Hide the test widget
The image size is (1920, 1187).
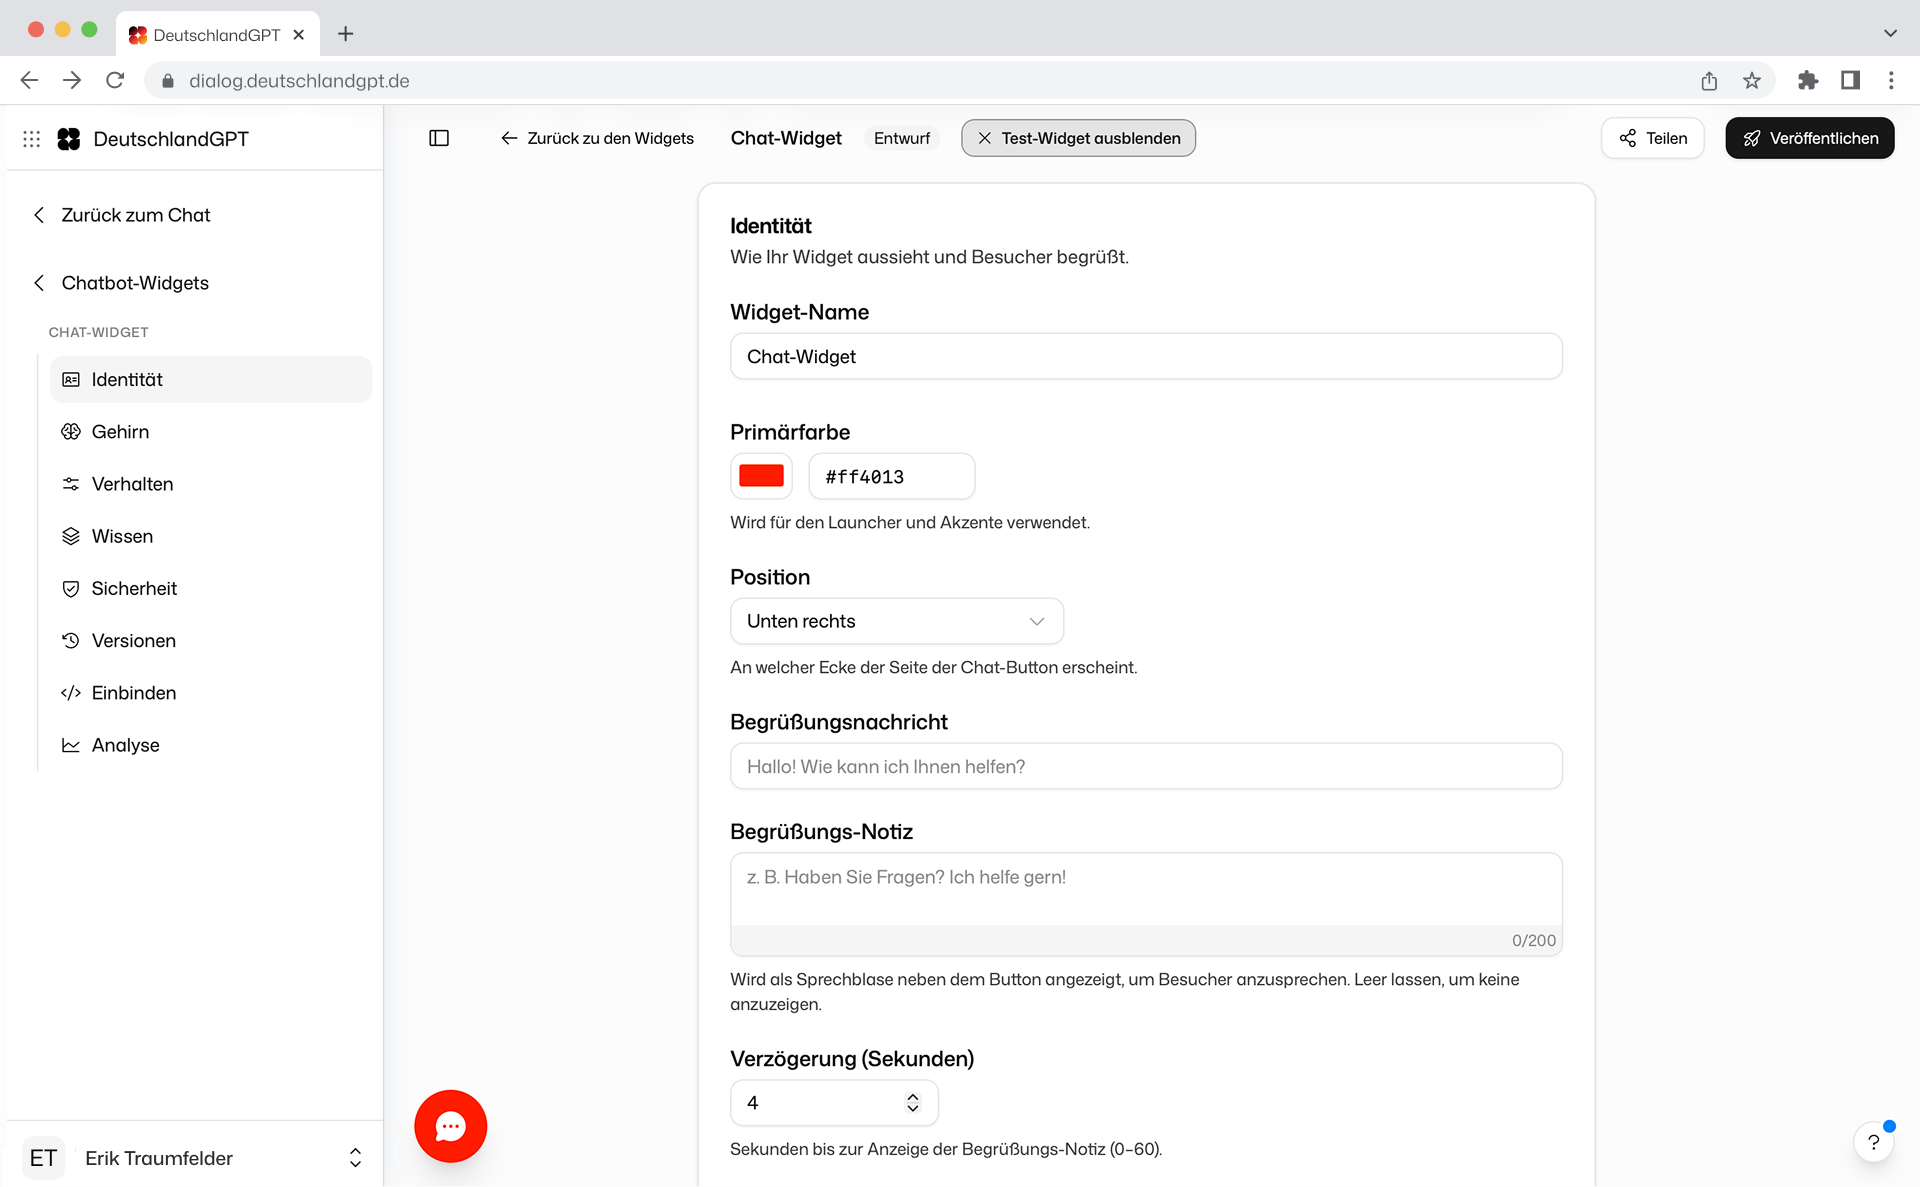[1078, 138]
